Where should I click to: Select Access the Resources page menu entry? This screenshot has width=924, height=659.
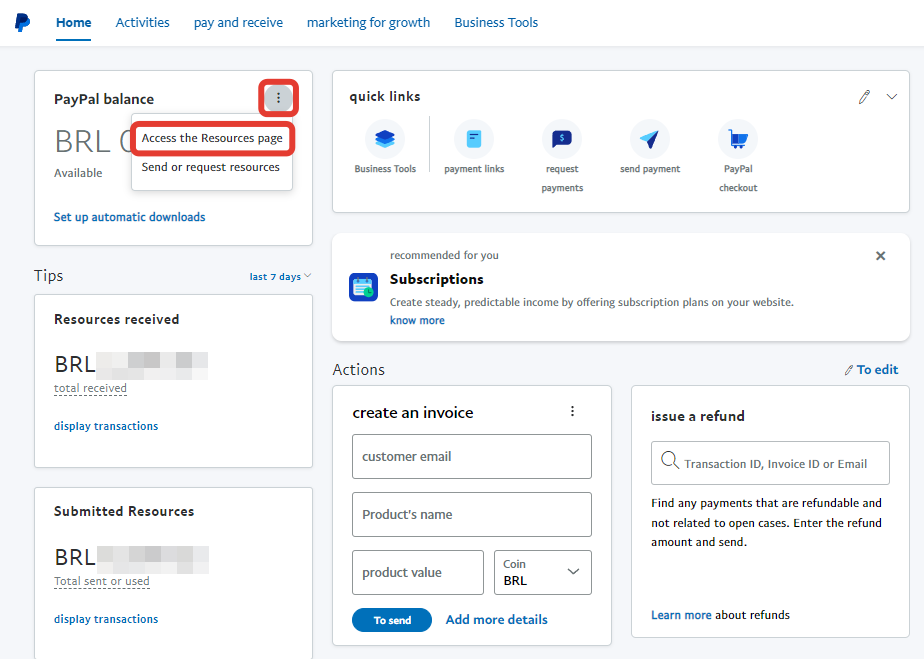tap(212, 138)
